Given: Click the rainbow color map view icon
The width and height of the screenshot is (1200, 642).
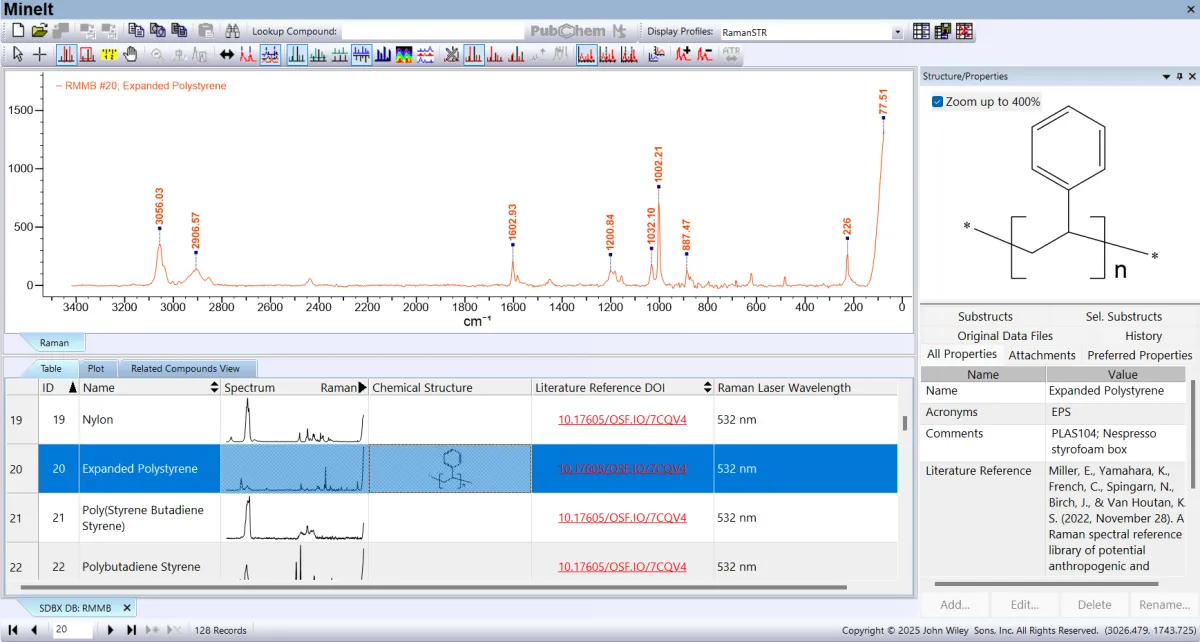Looking at the screenshot, I should pyautogui.click(x=404, y=55).
